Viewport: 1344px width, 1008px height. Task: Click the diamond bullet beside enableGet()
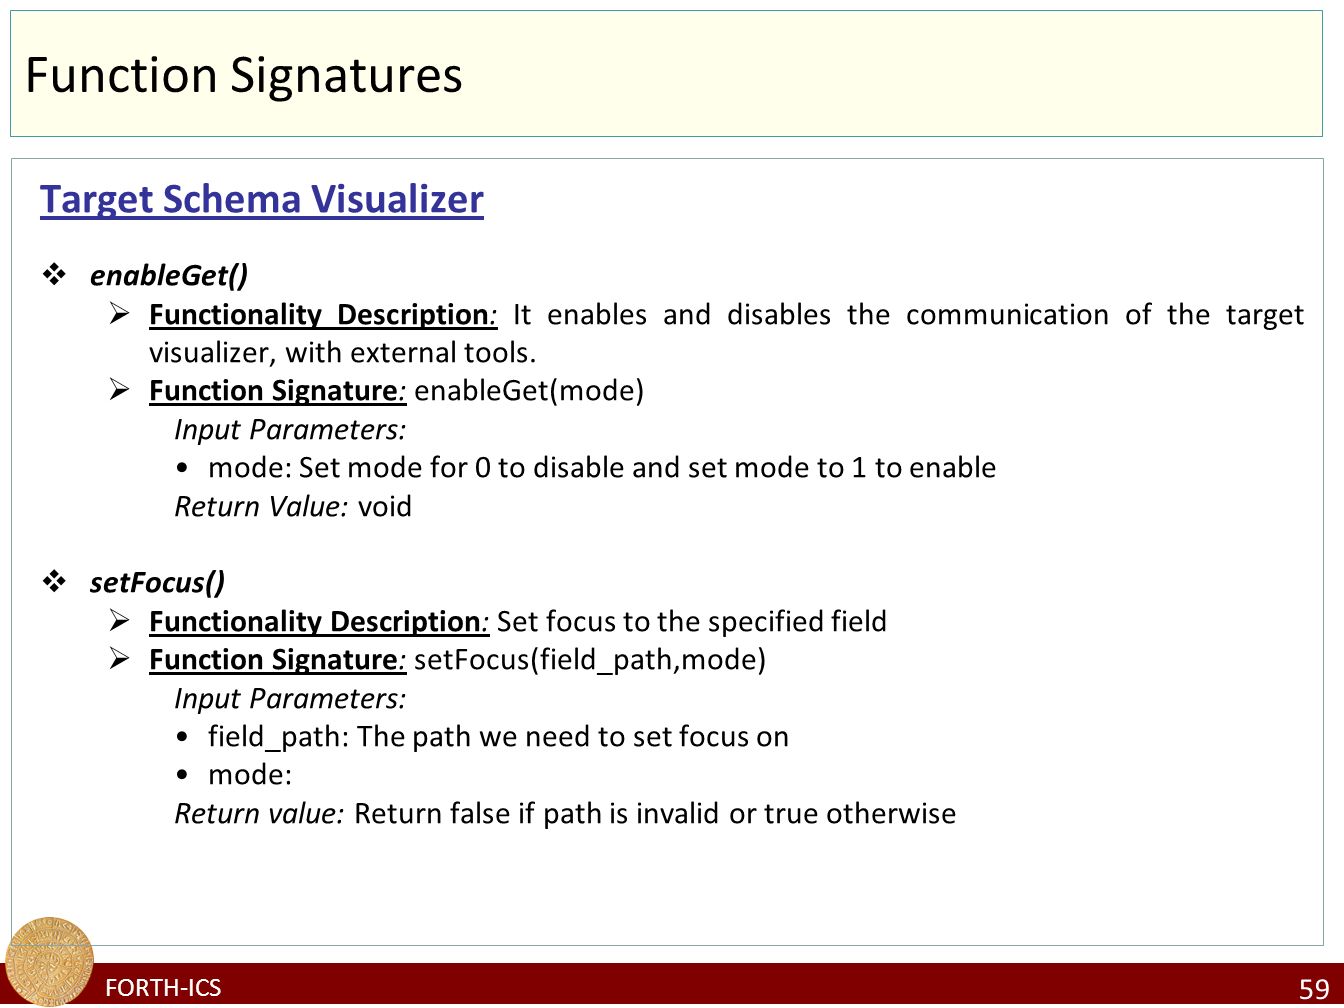coord(54,273)
